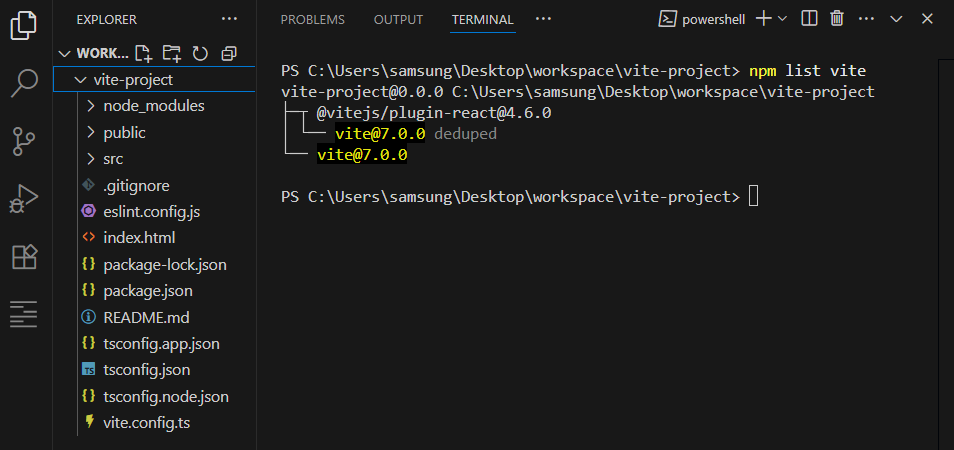Collapse the WORK... workspace section
Screen dimensions: 954x450
[64, 54]
